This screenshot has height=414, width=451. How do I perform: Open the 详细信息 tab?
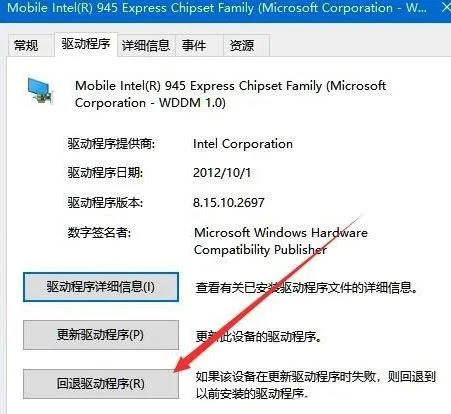point(146,45)
